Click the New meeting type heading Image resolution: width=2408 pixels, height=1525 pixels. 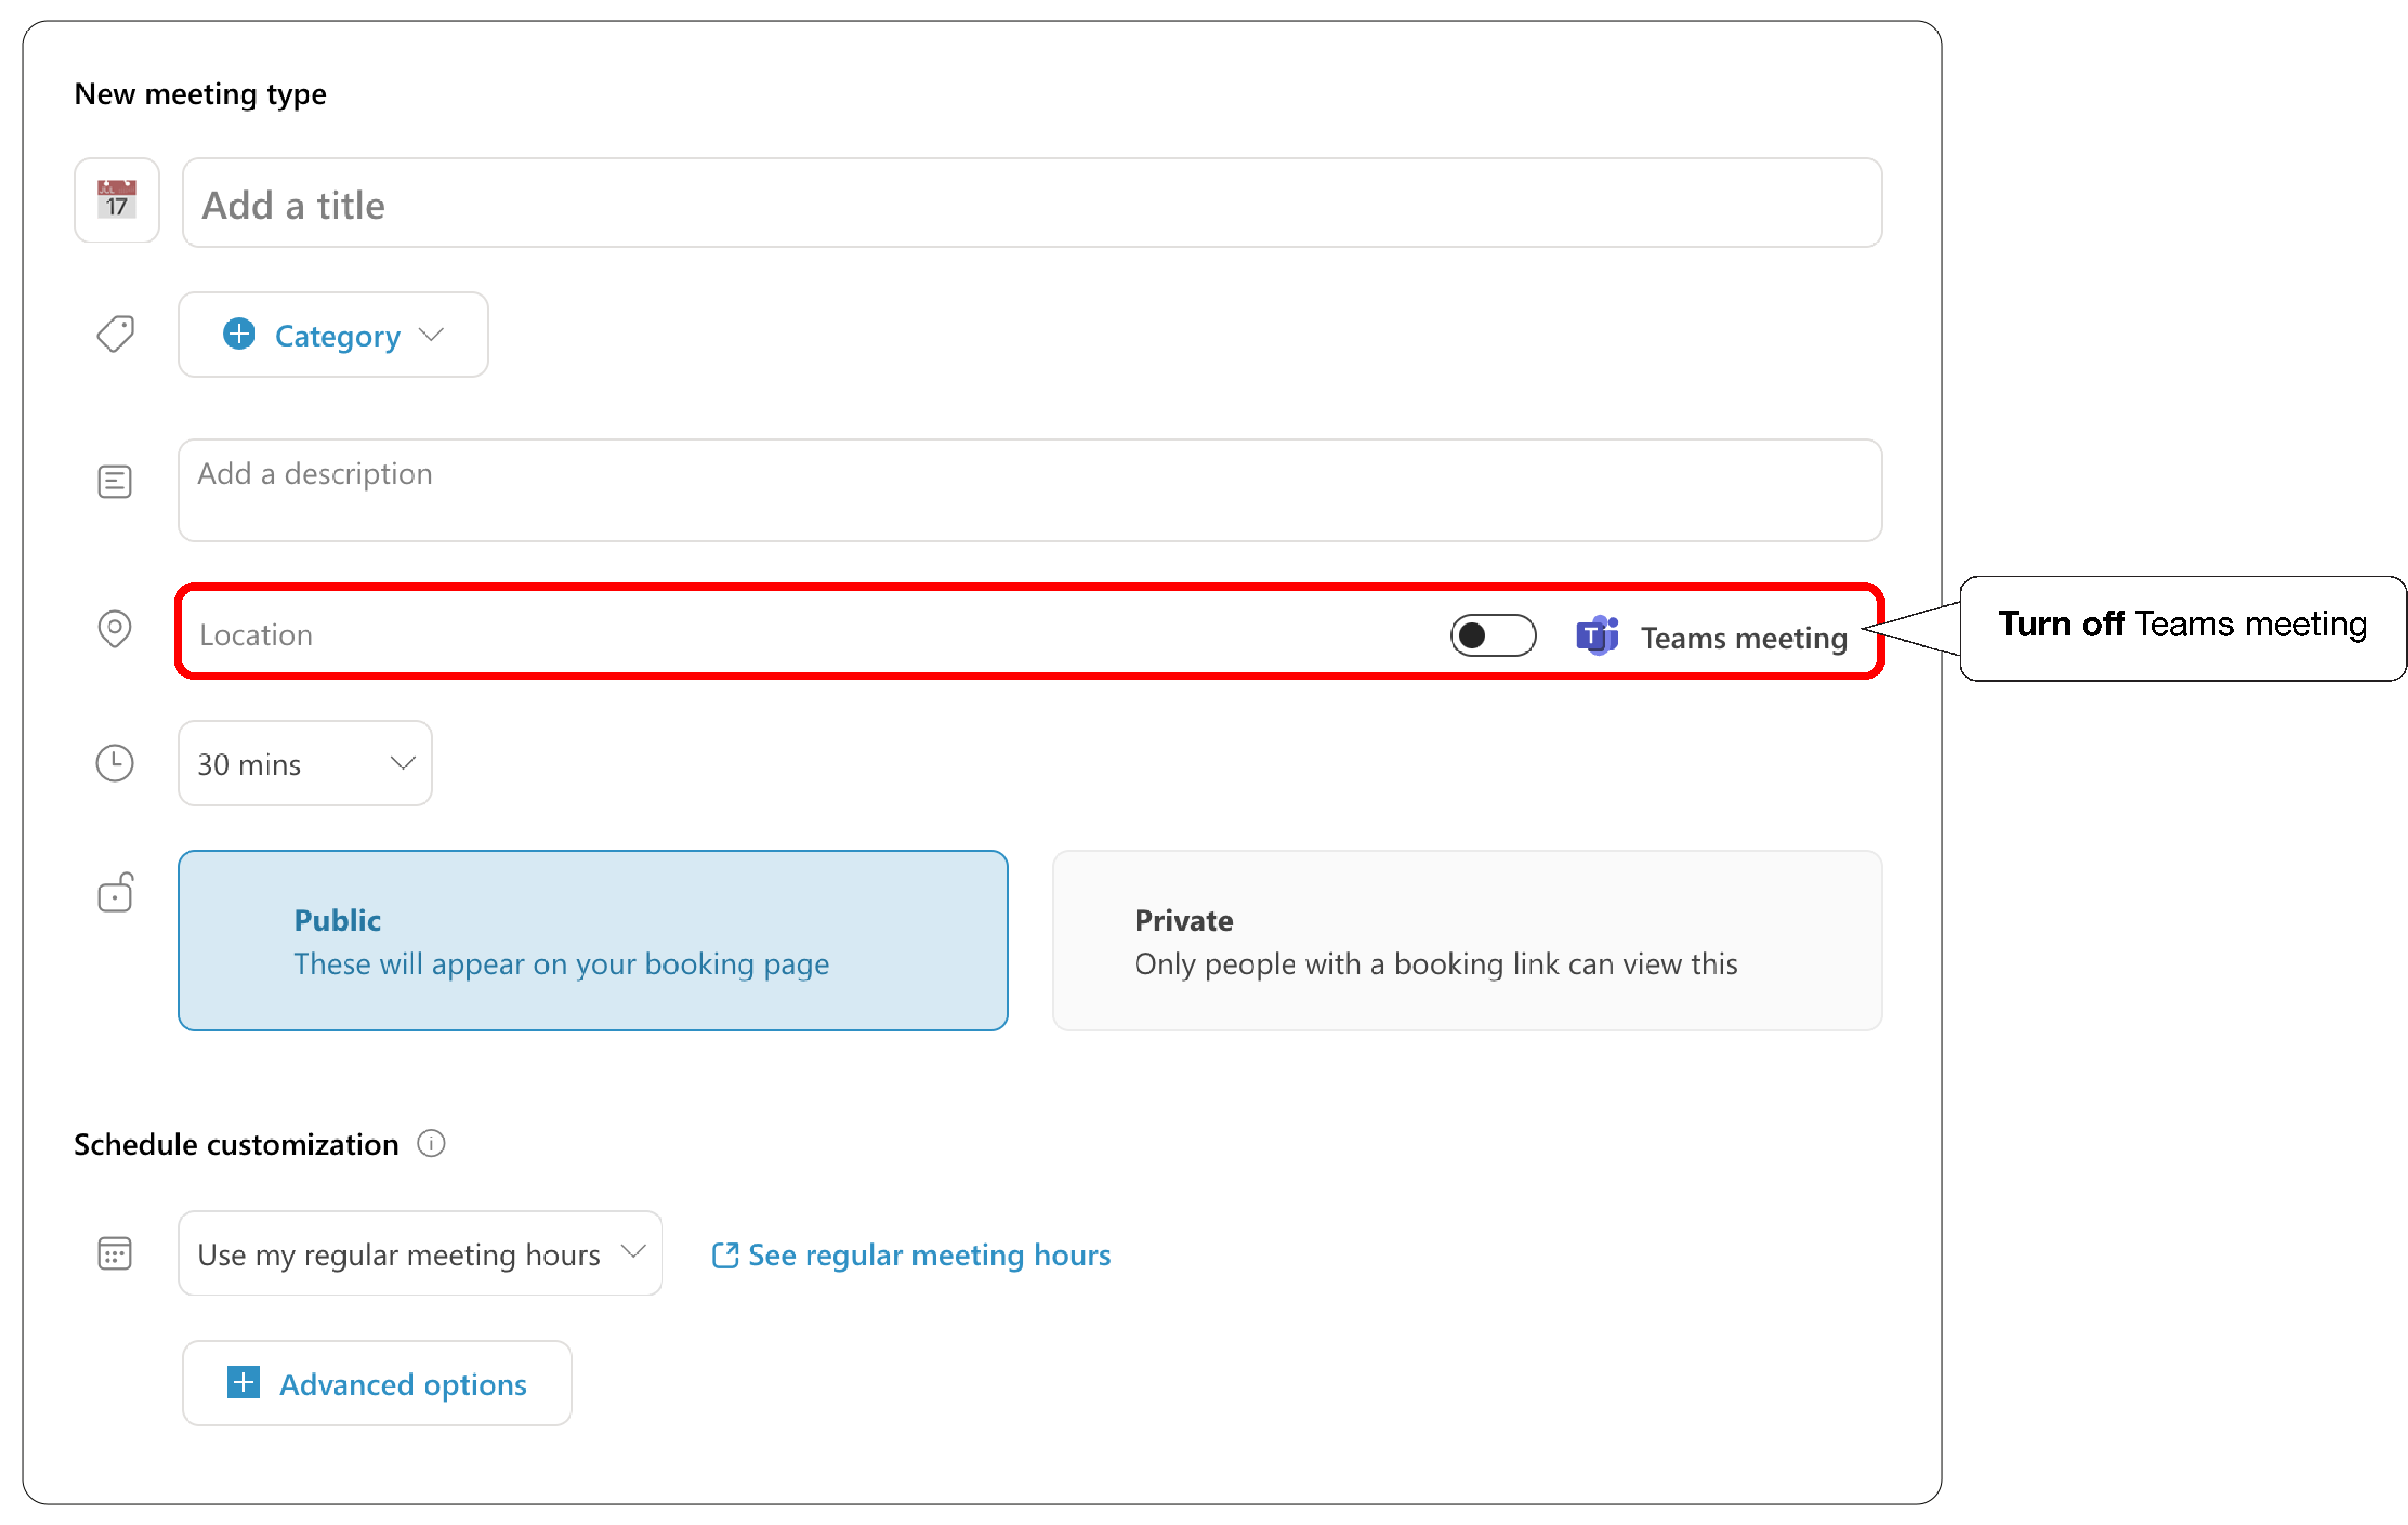[200, 94]
